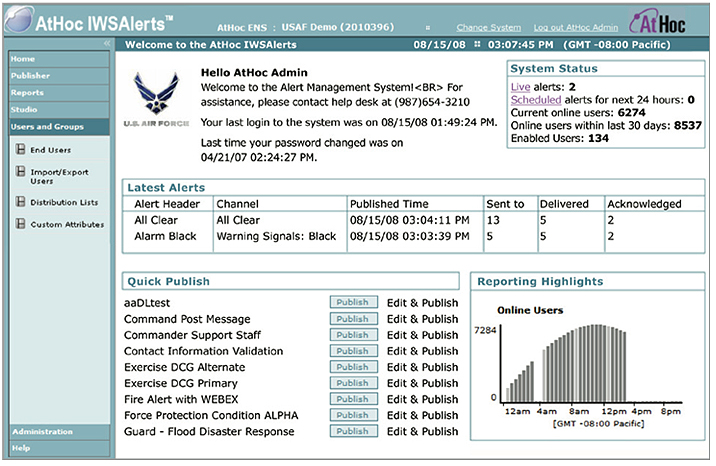This screenshot has width=716, height=466.
Task: Click the End Users icon in sidebar
Action: [20, 151]
